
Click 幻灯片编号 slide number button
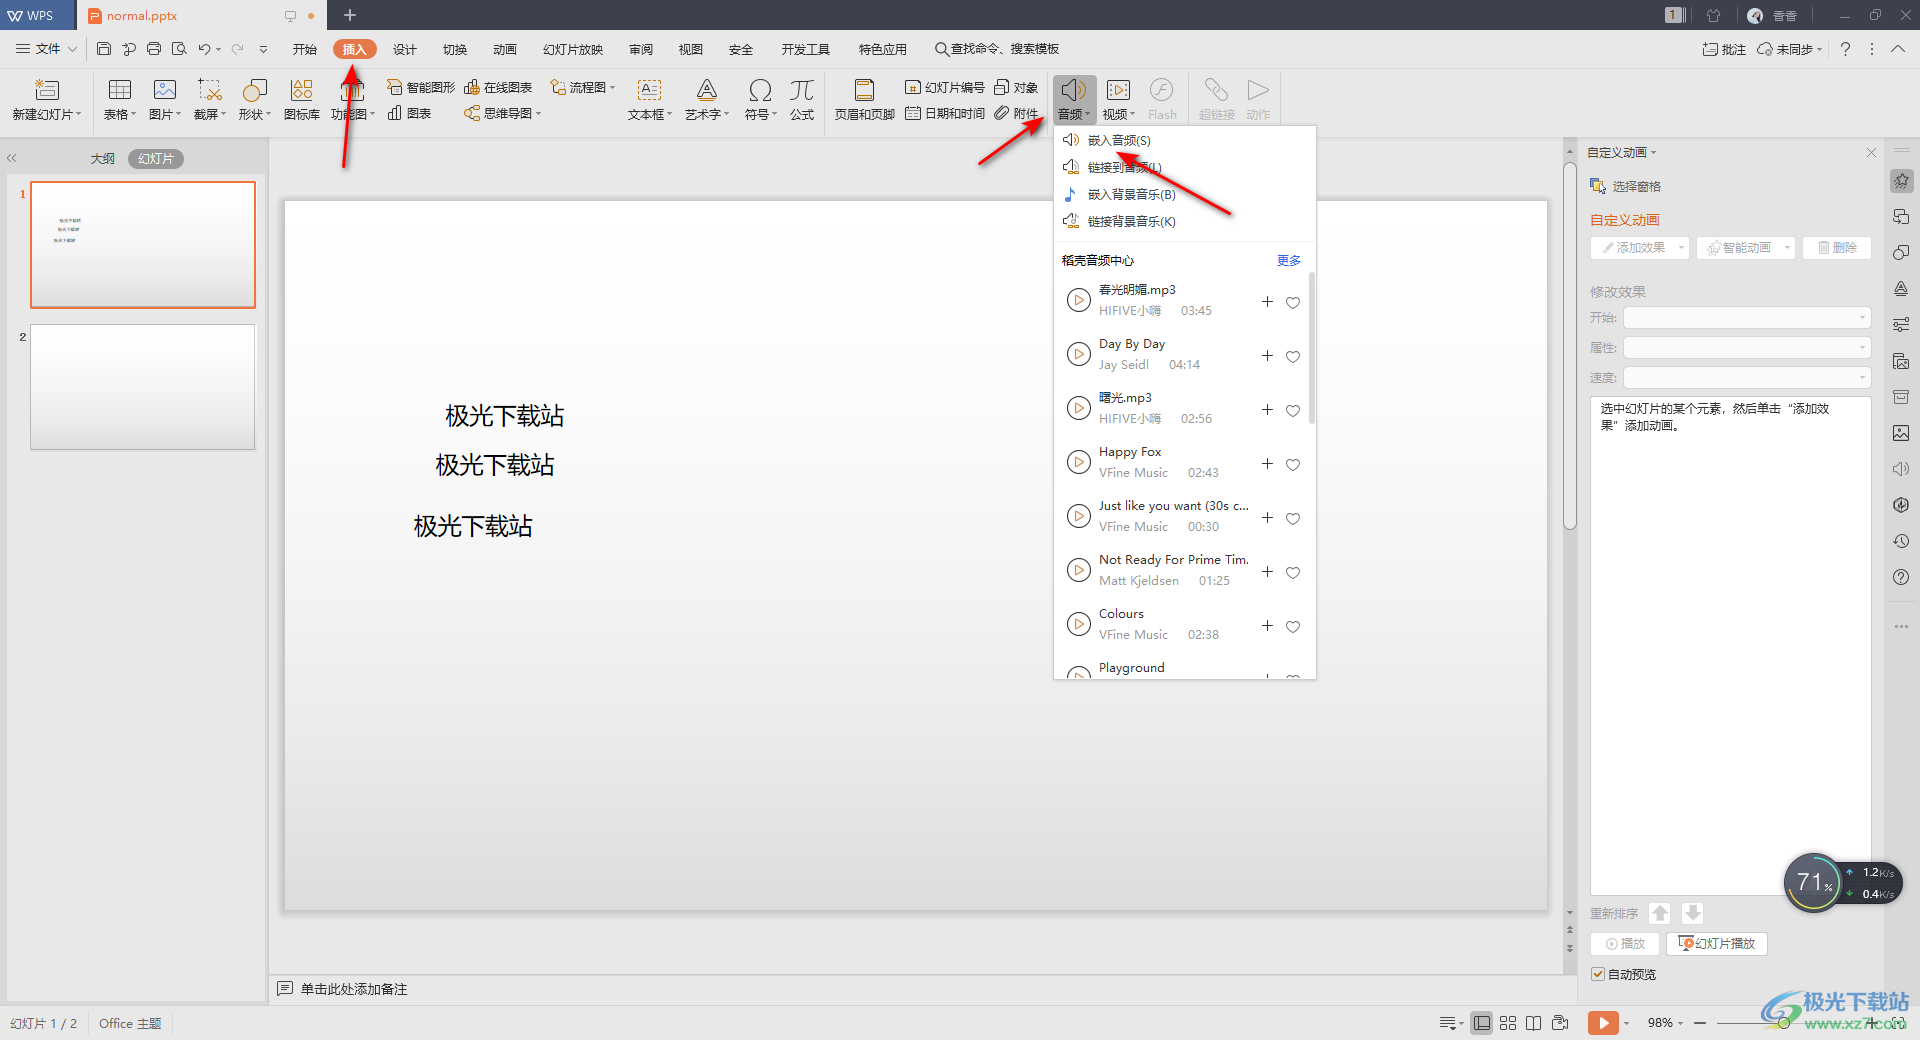click(945, 87)
